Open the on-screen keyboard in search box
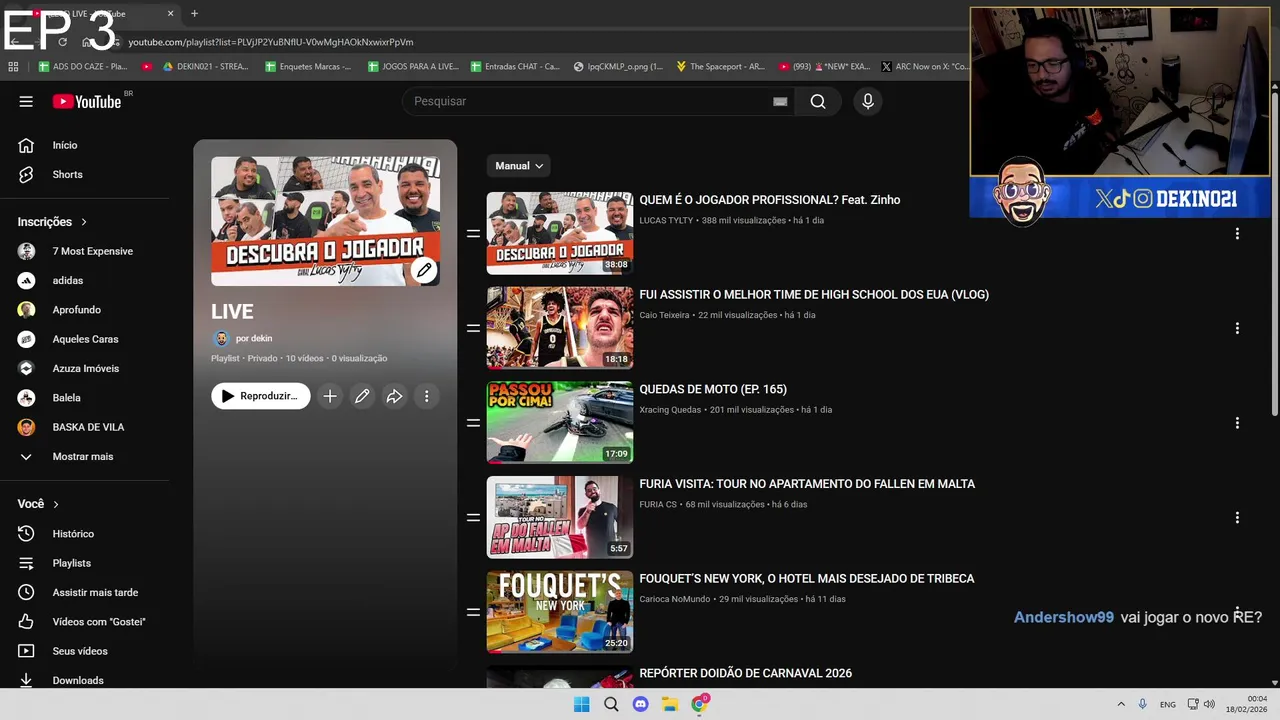 click(x=780, y=101)
